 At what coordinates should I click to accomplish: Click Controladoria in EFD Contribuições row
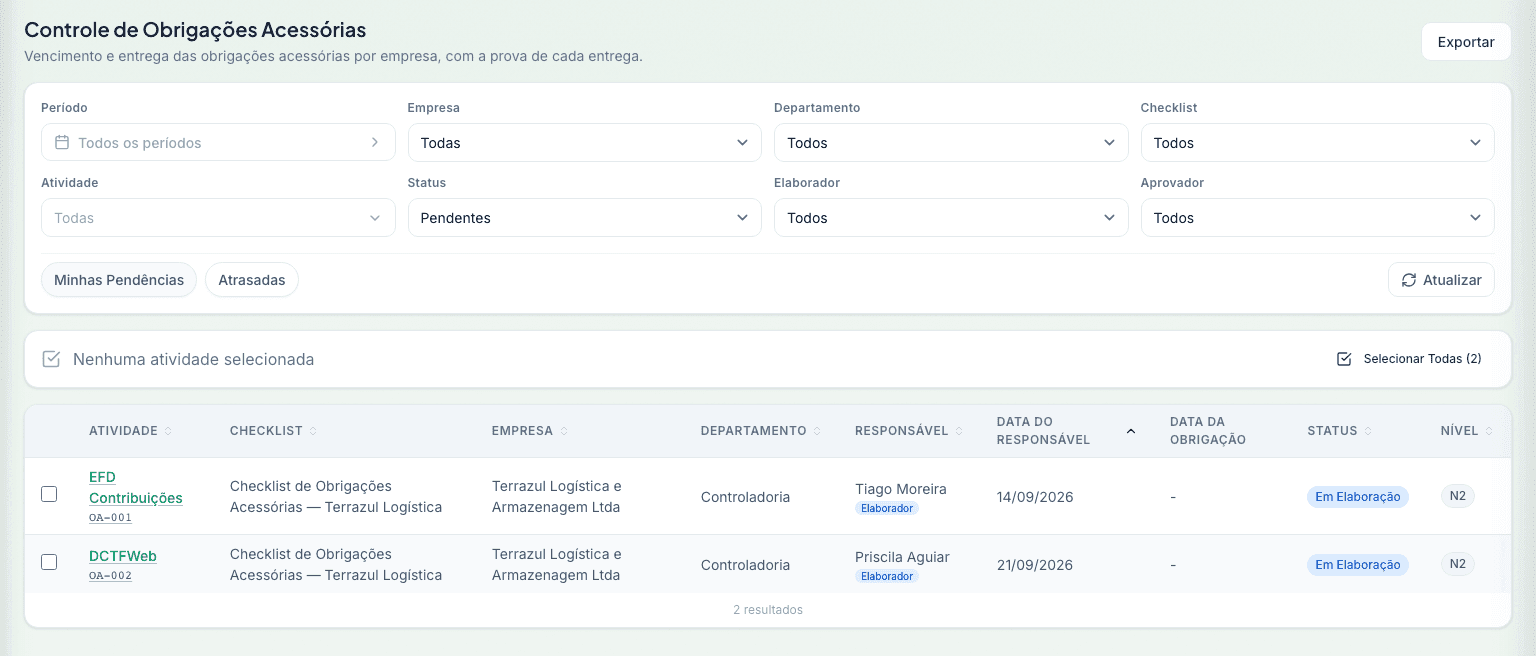[x=746, y=497]
